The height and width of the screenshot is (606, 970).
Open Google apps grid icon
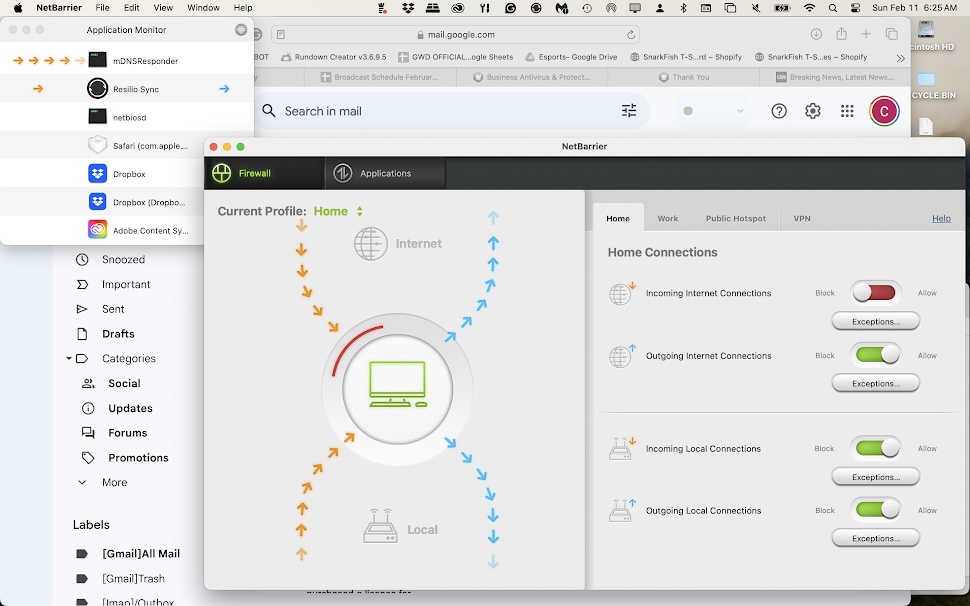click(x=847, y=111)
